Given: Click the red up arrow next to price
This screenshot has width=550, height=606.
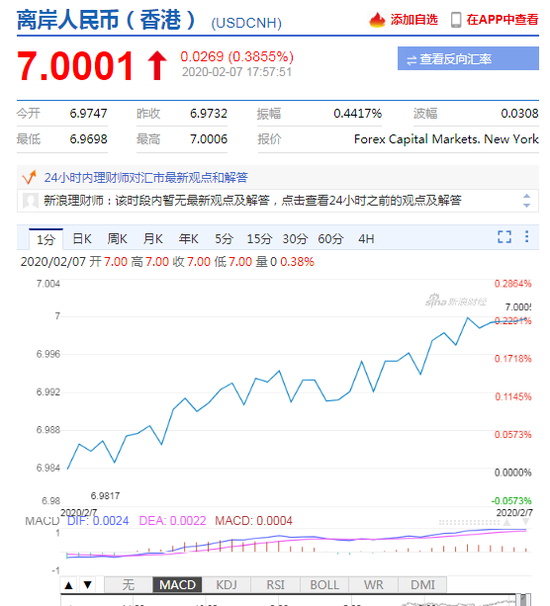Looking at the screenshot, I should point(157,66).
